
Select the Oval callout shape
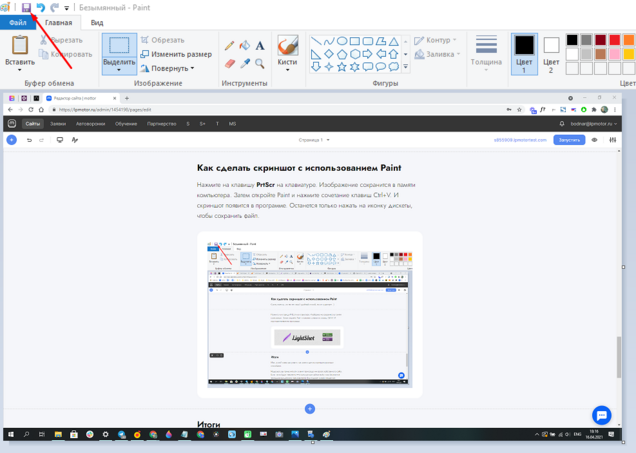point(381,67)
